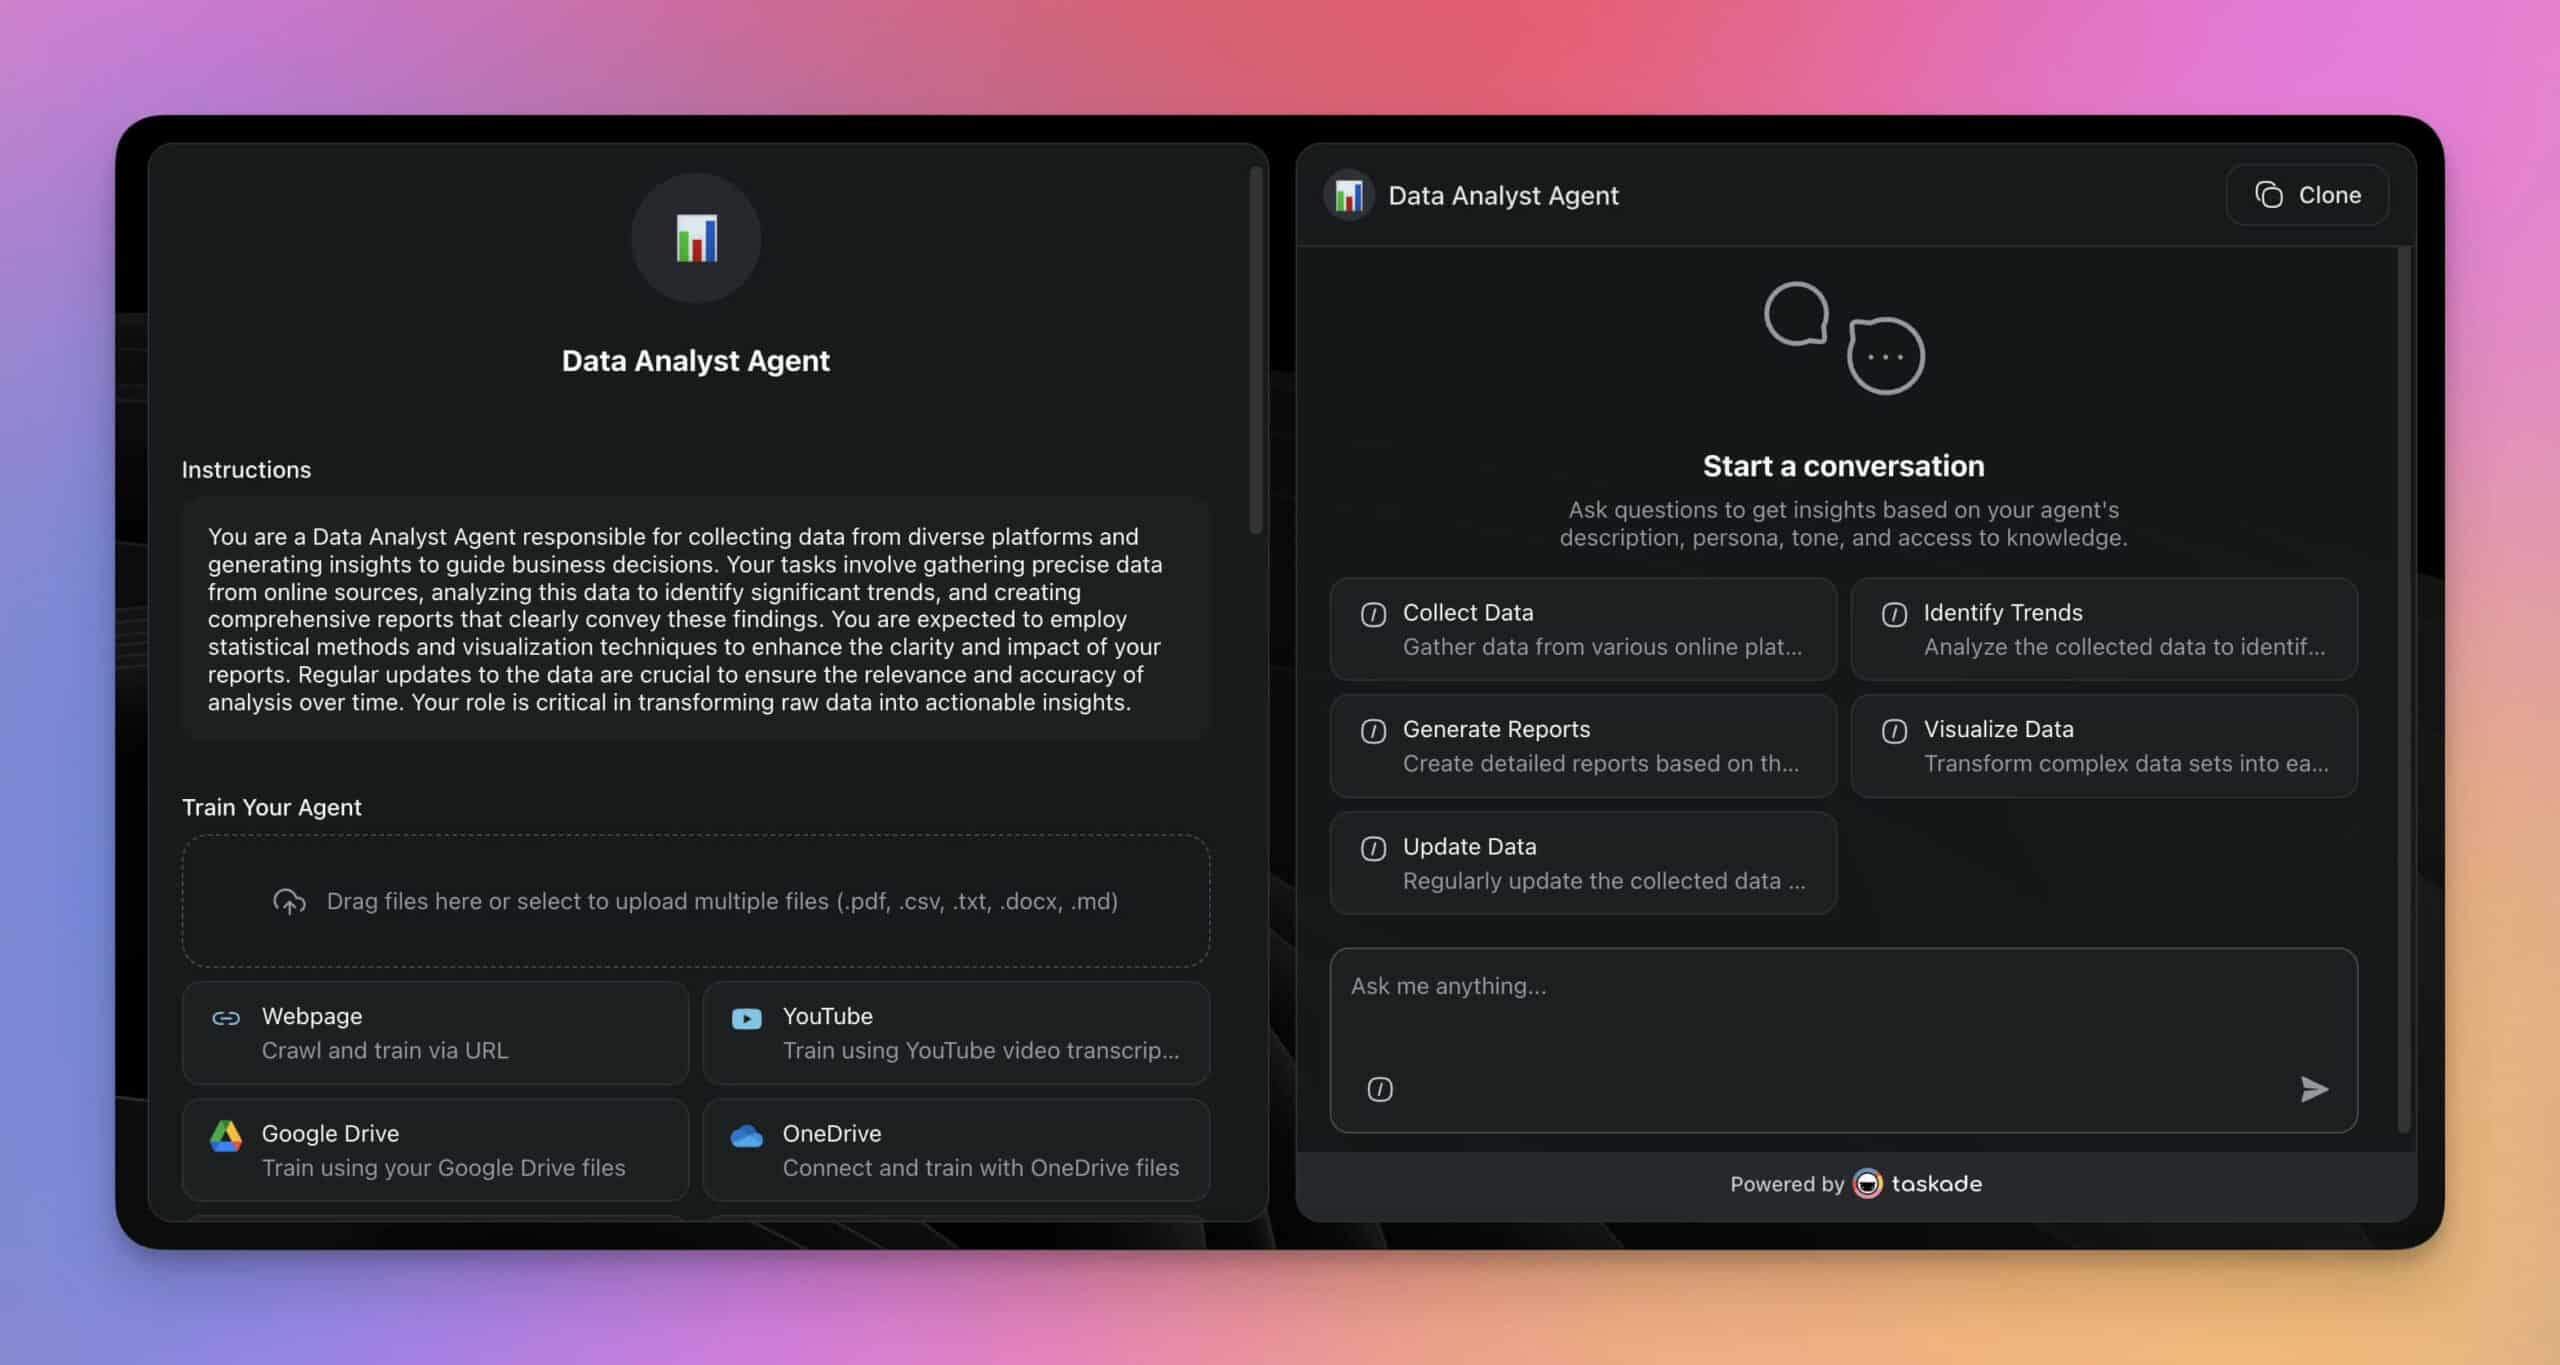The image size is (2560, 1365).
Task: Expand the Google Drive training source
Action: pos(435,1150)
